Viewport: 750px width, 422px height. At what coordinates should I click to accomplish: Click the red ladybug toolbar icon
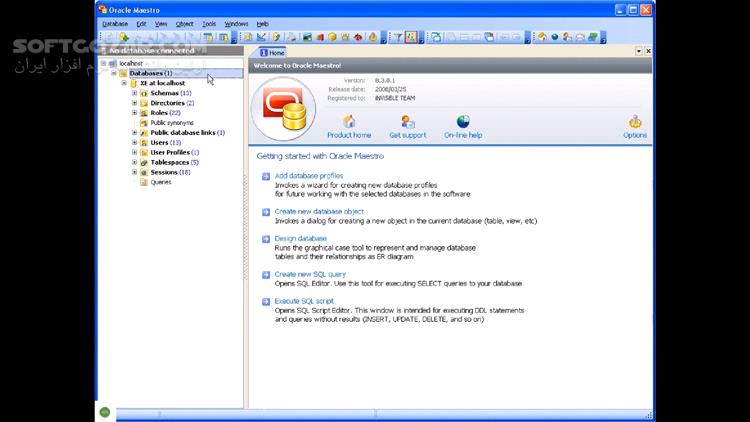(x=358, y=37)
